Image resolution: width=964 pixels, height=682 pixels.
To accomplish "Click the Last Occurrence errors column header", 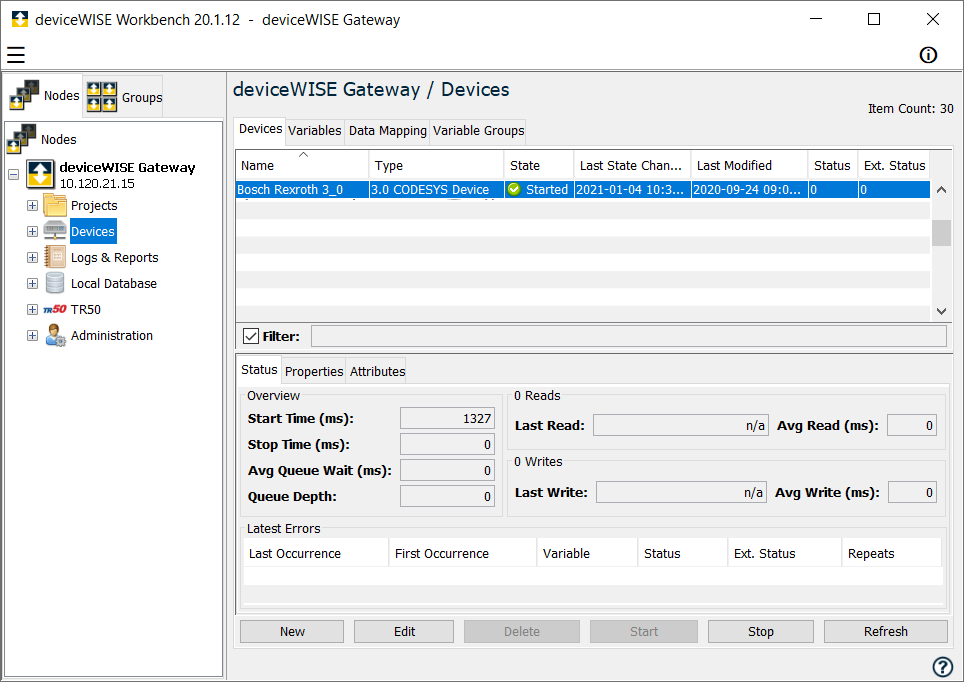I will point(316,553).
